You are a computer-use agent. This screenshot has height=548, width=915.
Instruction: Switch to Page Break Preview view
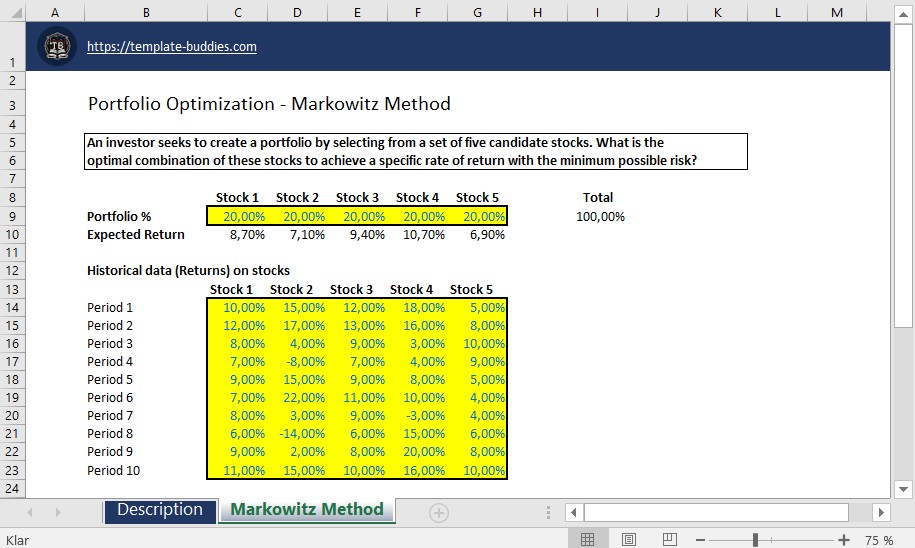pos(669,540)
